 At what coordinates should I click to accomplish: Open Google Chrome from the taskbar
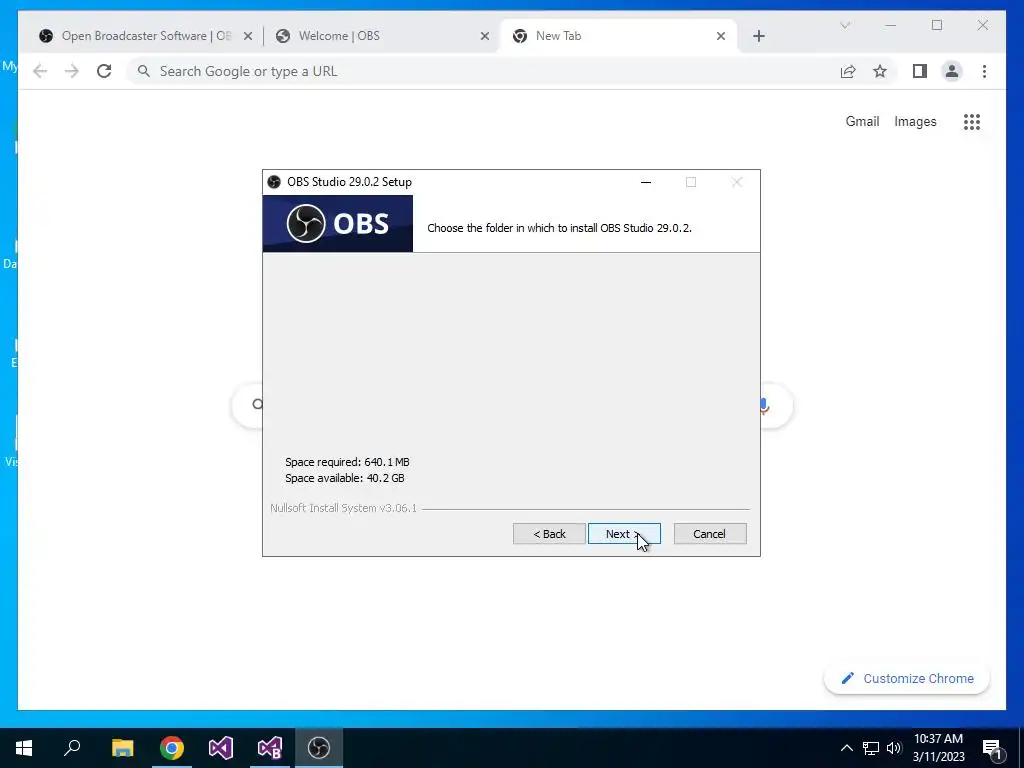[172, 748]
